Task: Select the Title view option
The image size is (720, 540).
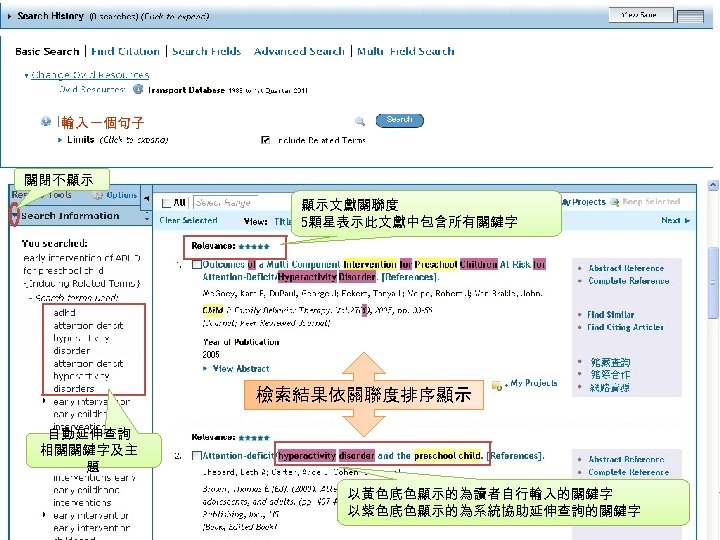Action: 282,221
